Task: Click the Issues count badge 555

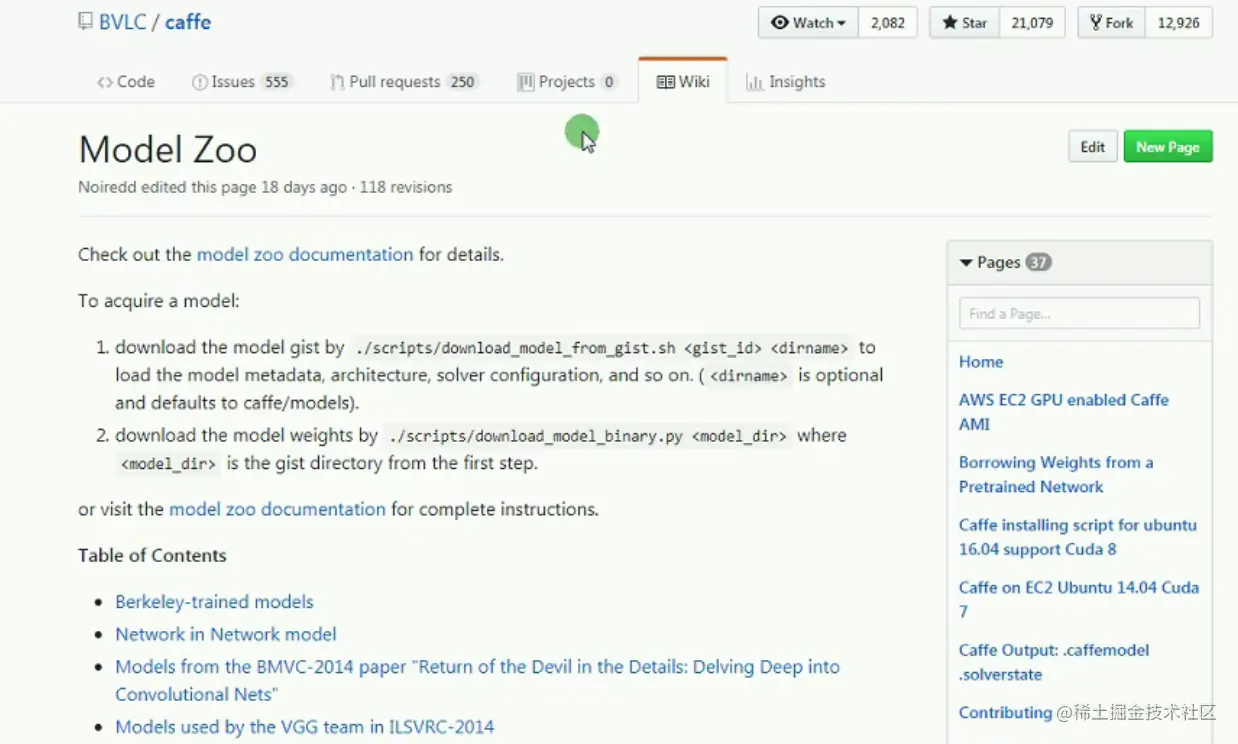Action: tap(277, 82)
